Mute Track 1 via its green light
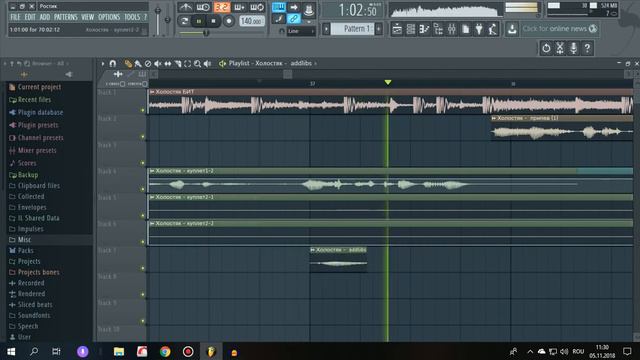The height and width of the screenshot is (360, 640). point(143,110)
